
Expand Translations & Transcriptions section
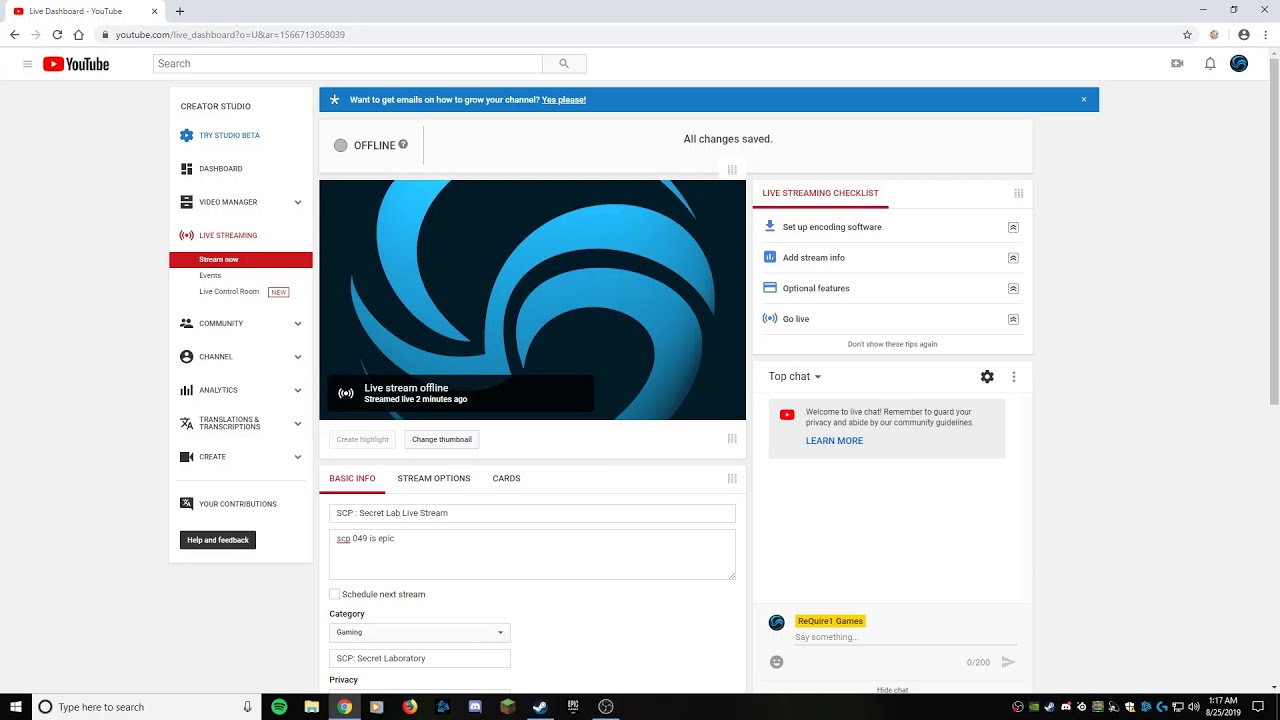298,424
